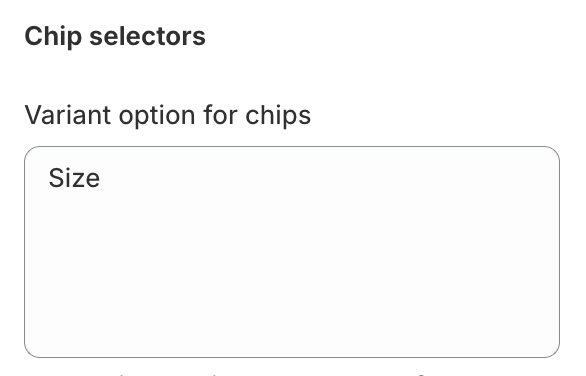This screenshot has width=586, height=376.
Task: Click the word Size in the text area
Action: tap(74, 178)
